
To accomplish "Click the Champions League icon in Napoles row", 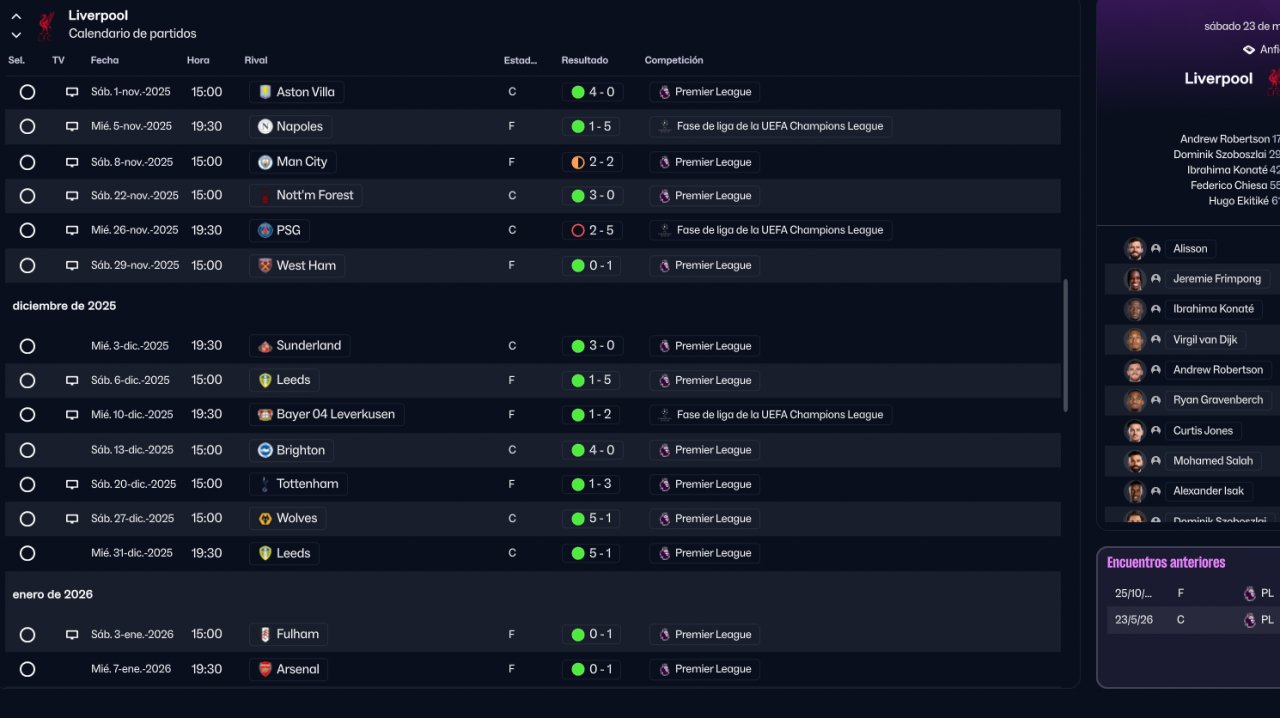I will click(665, 127).
